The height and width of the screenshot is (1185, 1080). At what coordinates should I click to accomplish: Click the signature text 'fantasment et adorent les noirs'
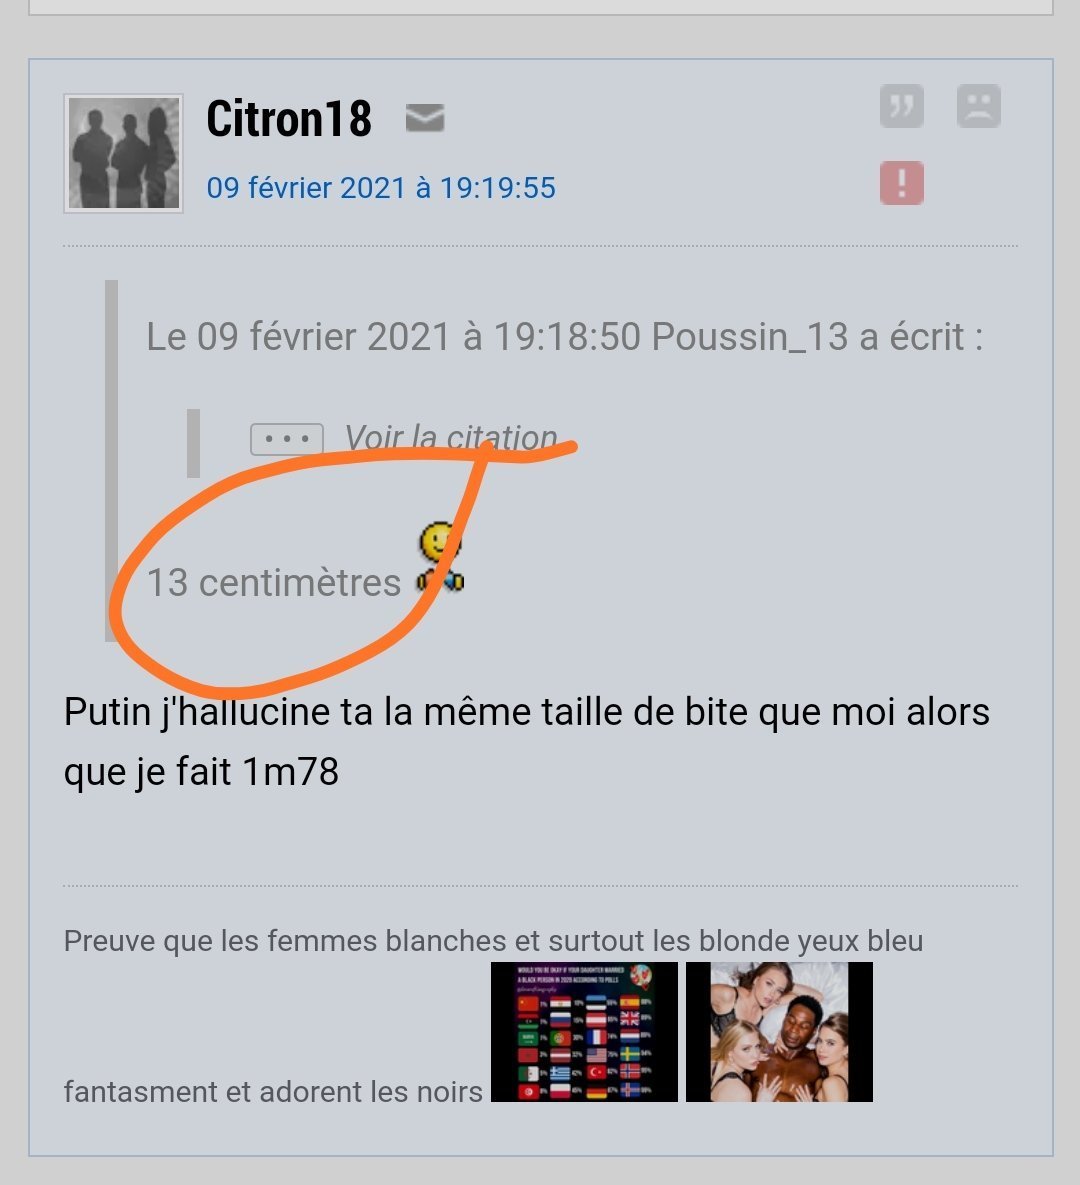pyautogui.click(x=273, y=1091)
